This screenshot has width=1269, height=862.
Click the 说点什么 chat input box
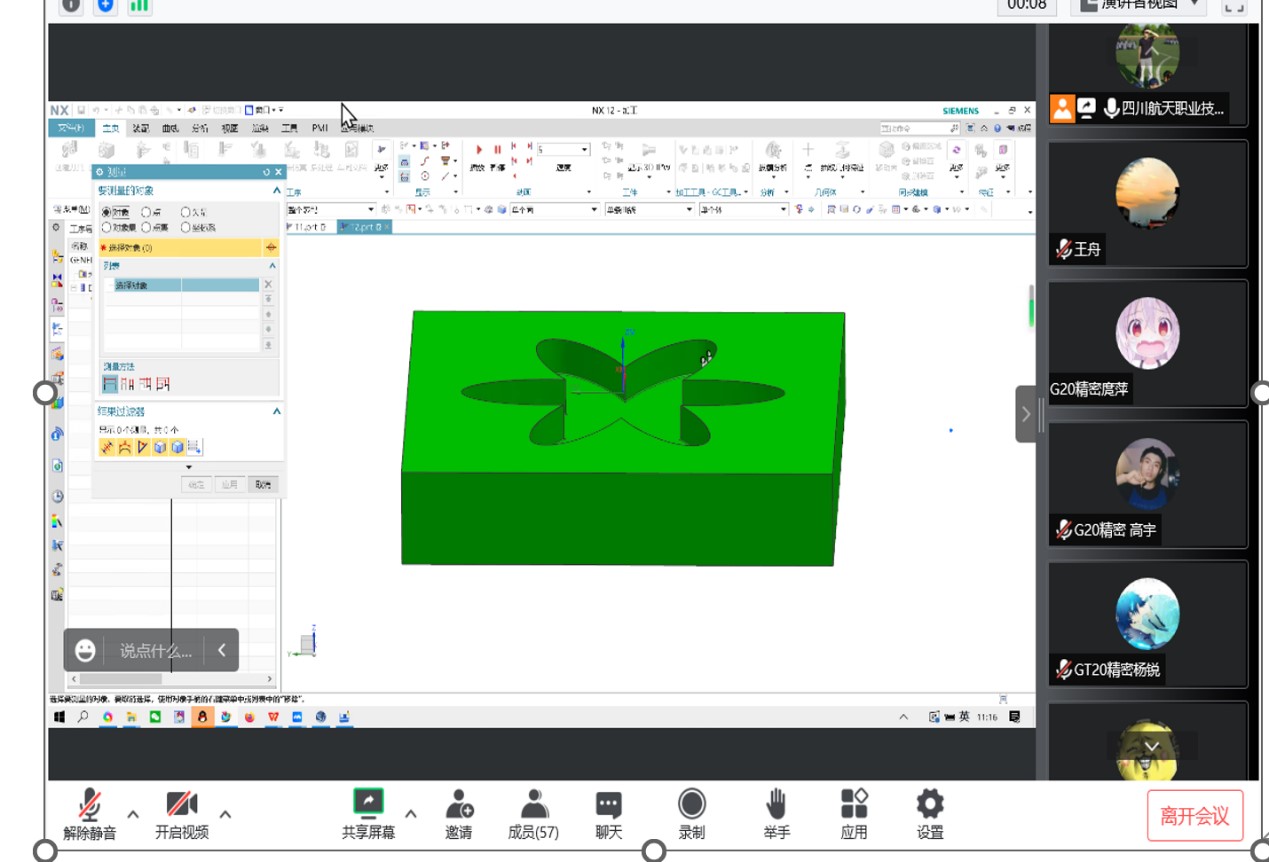155,651
